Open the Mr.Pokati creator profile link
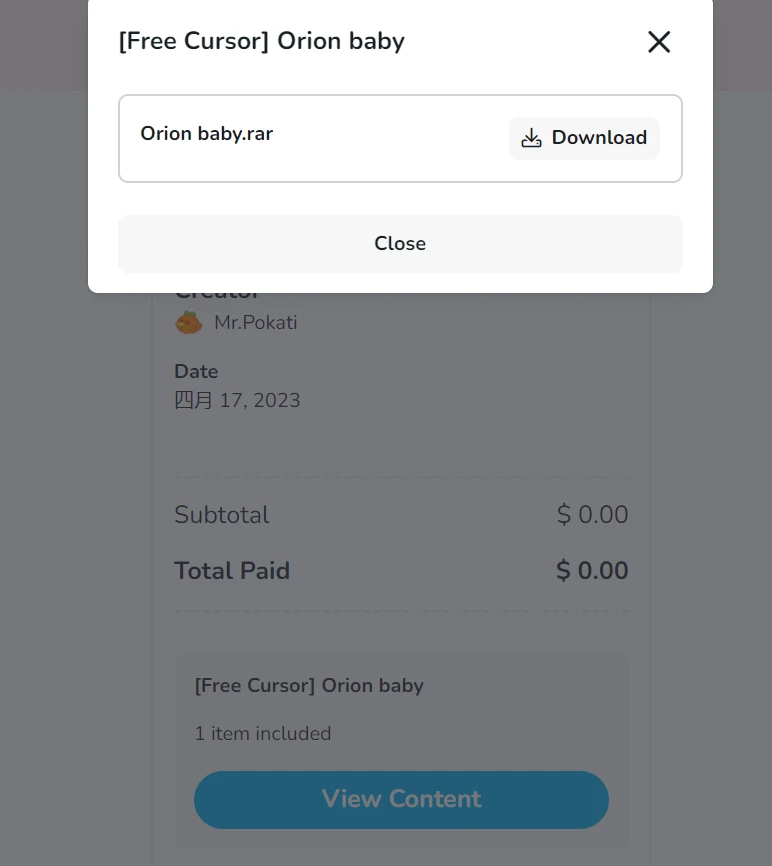772x866 pixels. pos(255,322)
